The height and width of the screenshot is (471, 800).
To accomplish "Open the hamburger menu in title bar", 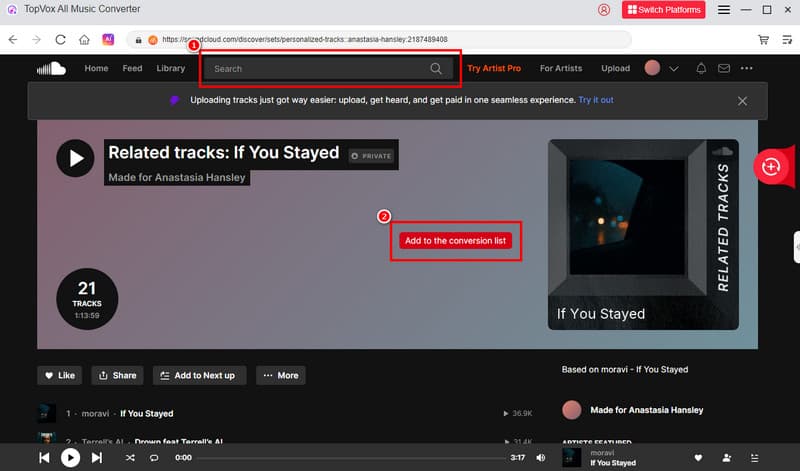I will [x=723, y=10].
